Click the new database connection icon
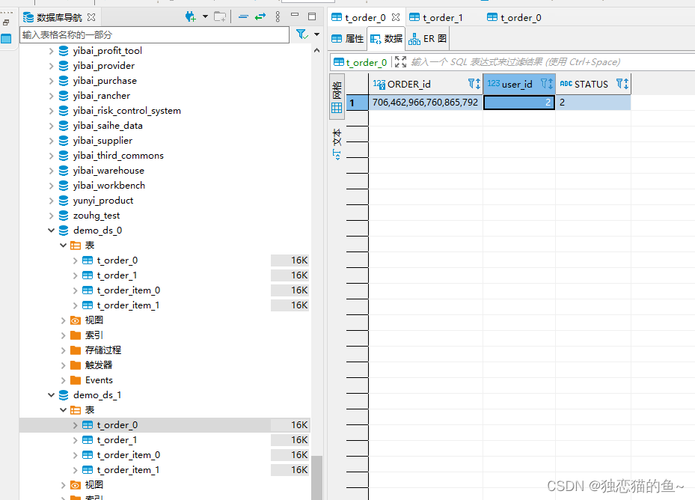The height and width of the screenshot is (500, 695). click(190, 17)
